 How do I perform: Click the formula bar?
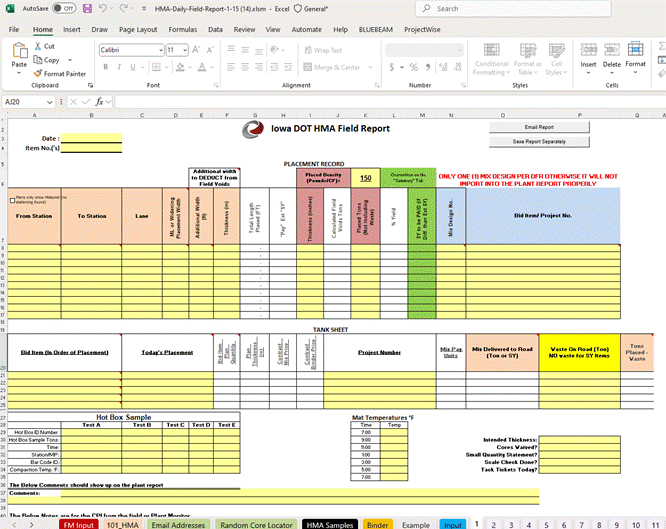pyautogui.click(x=390, y=102)
